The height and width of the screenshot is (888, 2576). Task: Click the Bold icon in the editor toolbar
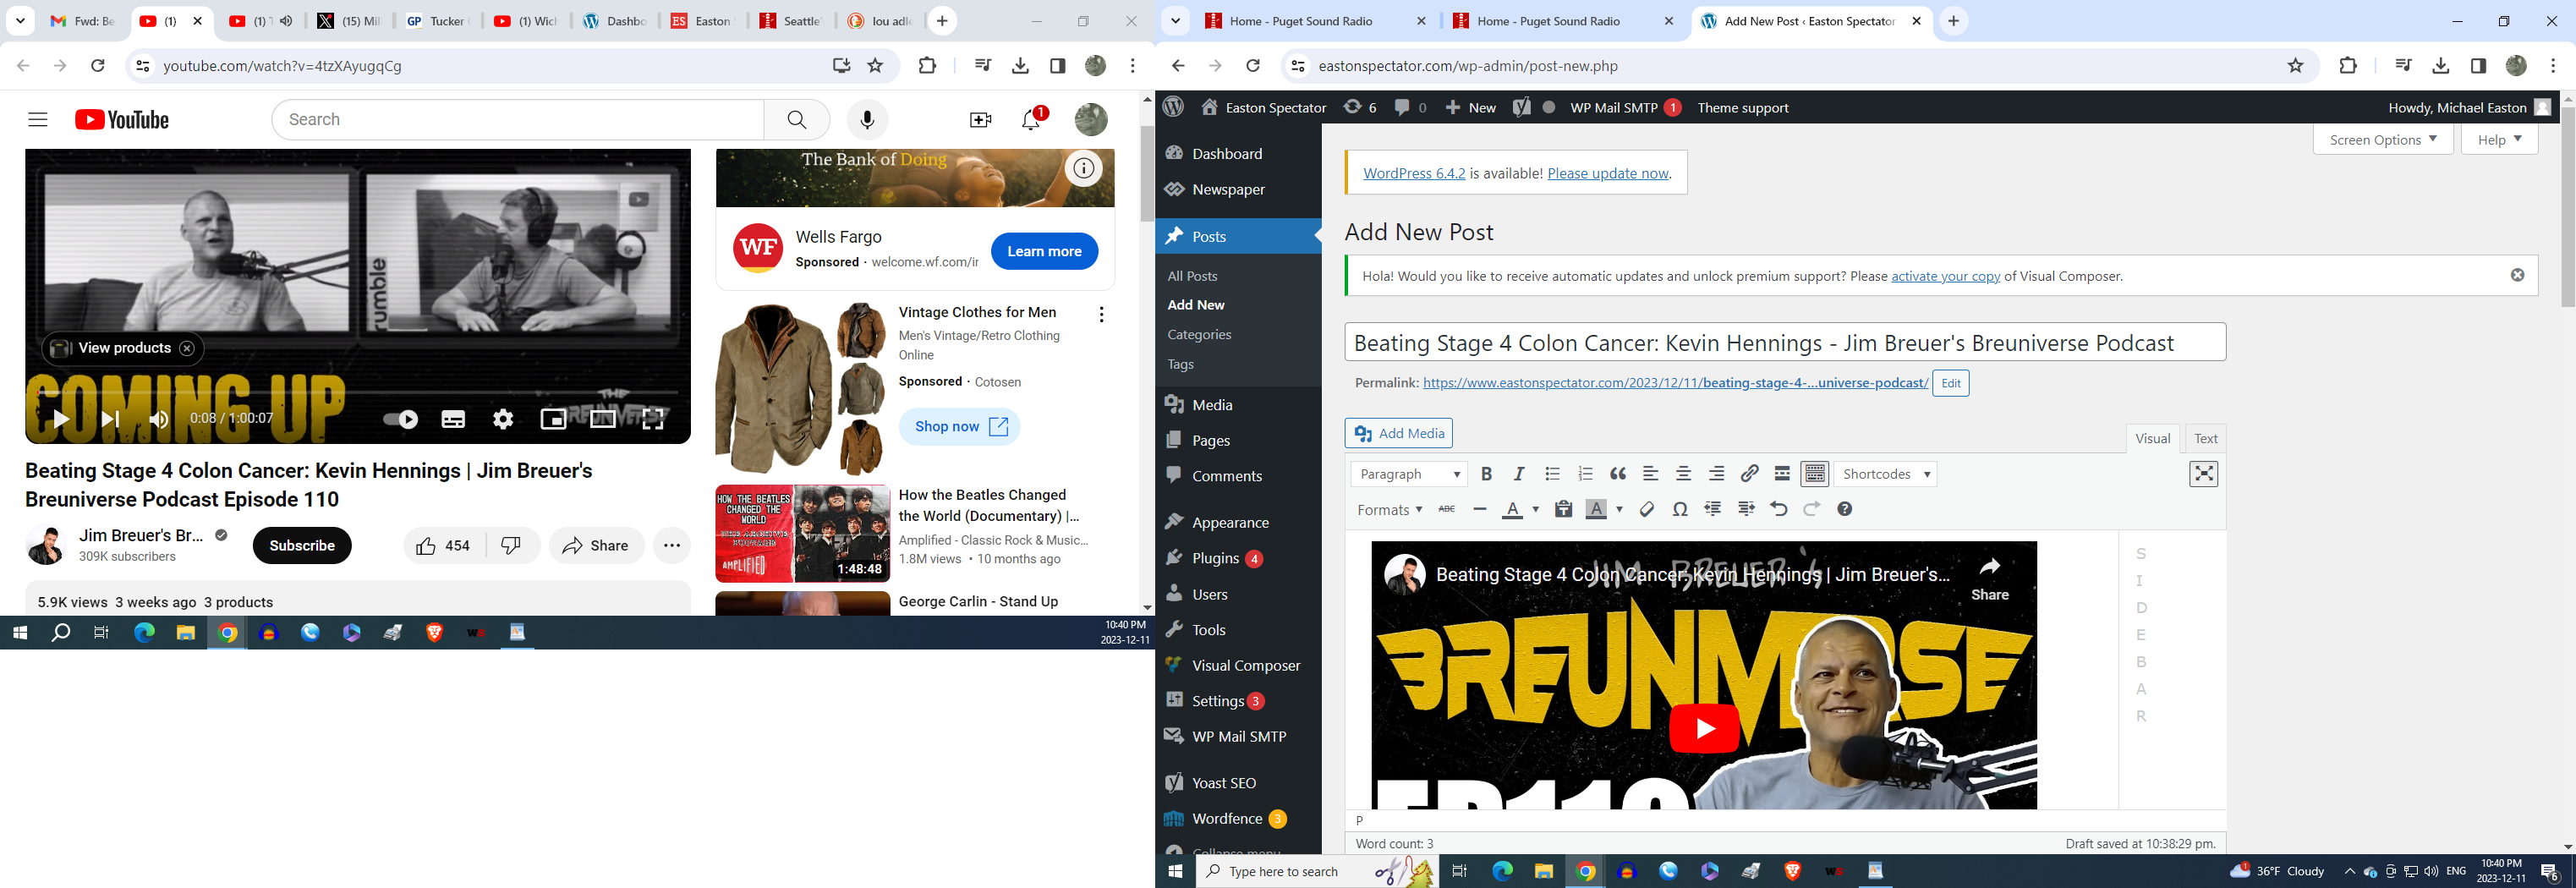coord(1486,474)
